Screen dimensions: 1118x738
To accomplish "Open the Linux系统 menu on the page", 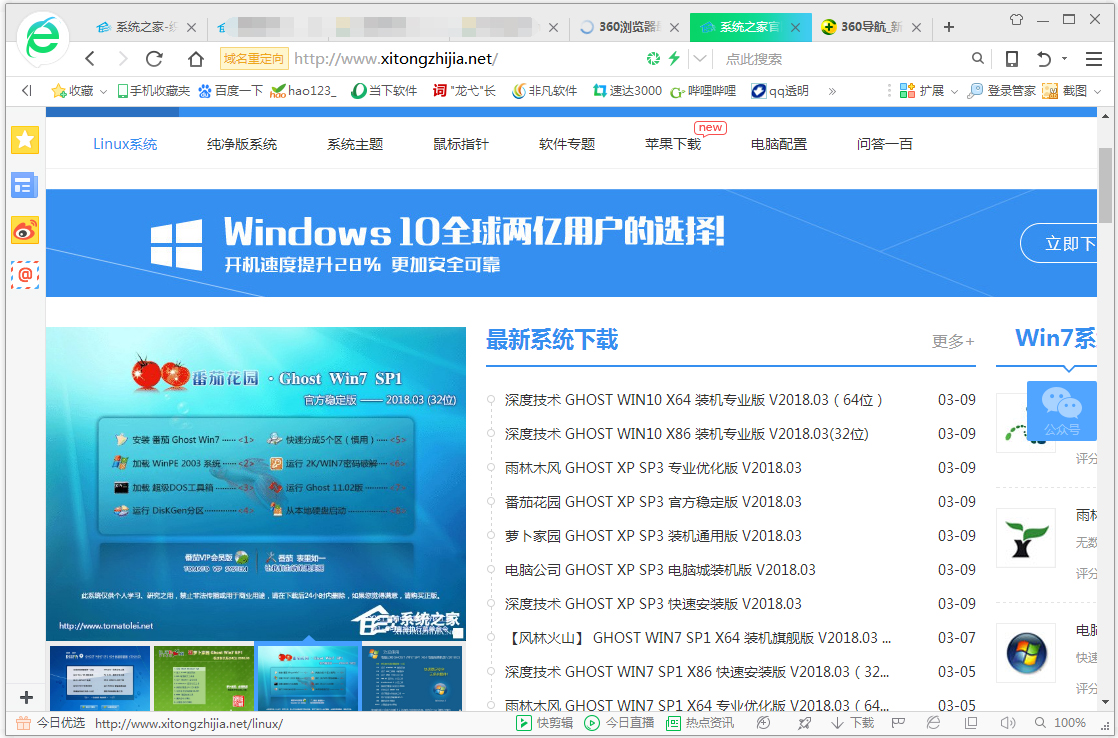I will click(x=124, y=143).
